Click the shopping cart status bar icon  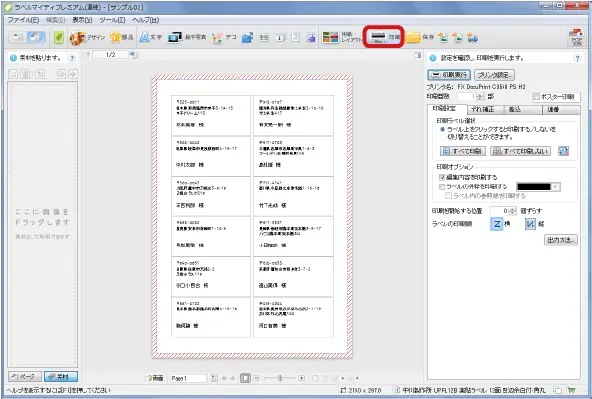pos(572,390)
